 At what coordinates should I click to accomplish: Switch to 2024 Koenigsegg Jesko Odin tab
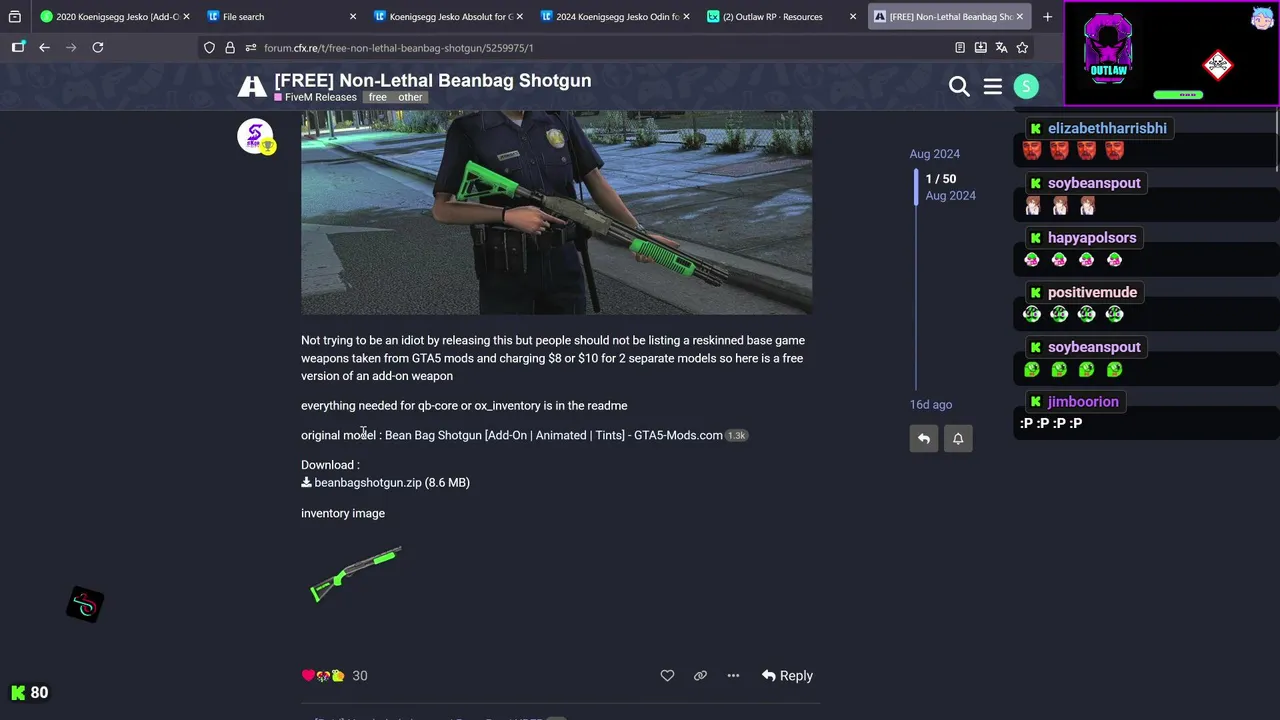[614, 16]
